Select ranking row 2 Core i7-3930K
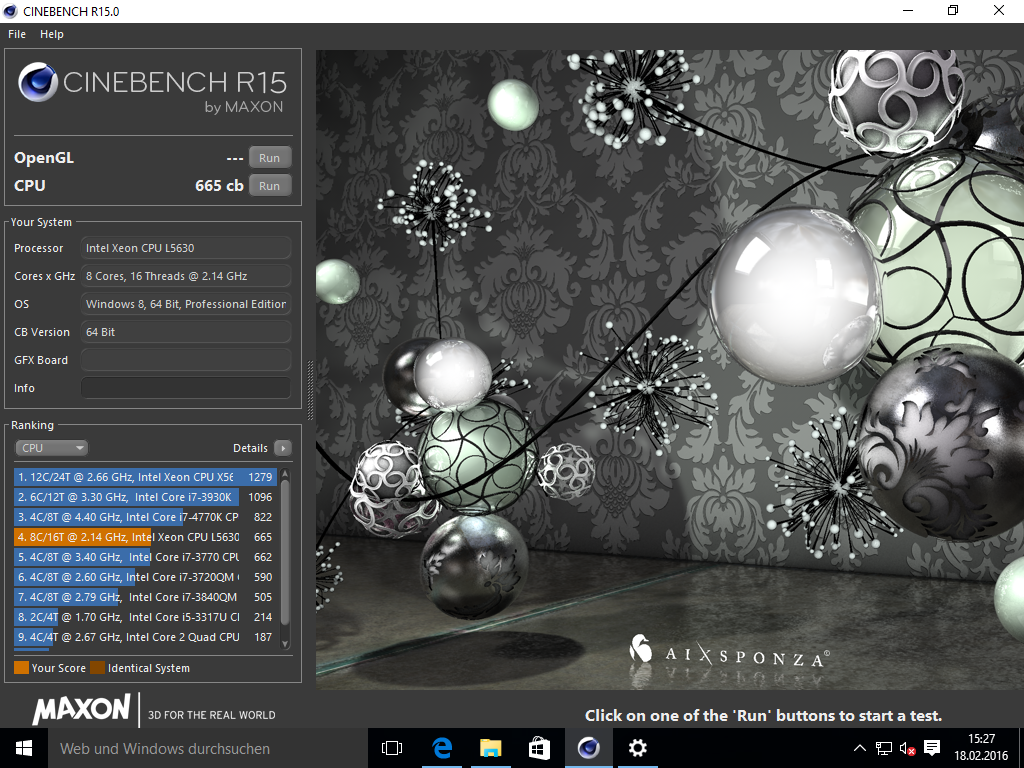Screen dimensions: 1024x768 pos(146,497)
